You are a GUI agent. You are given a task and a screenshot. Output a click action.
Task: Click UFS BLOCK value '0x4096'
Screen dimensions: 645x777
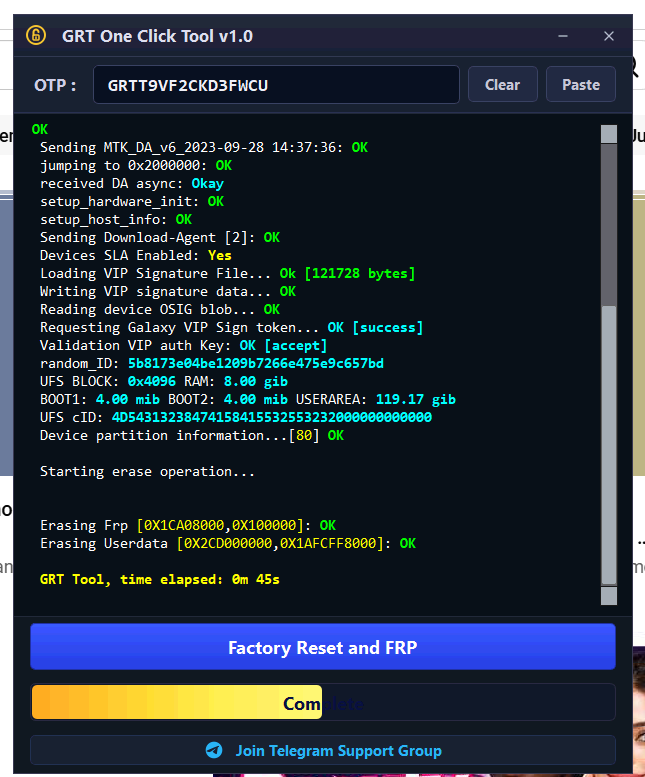[152, 381]
